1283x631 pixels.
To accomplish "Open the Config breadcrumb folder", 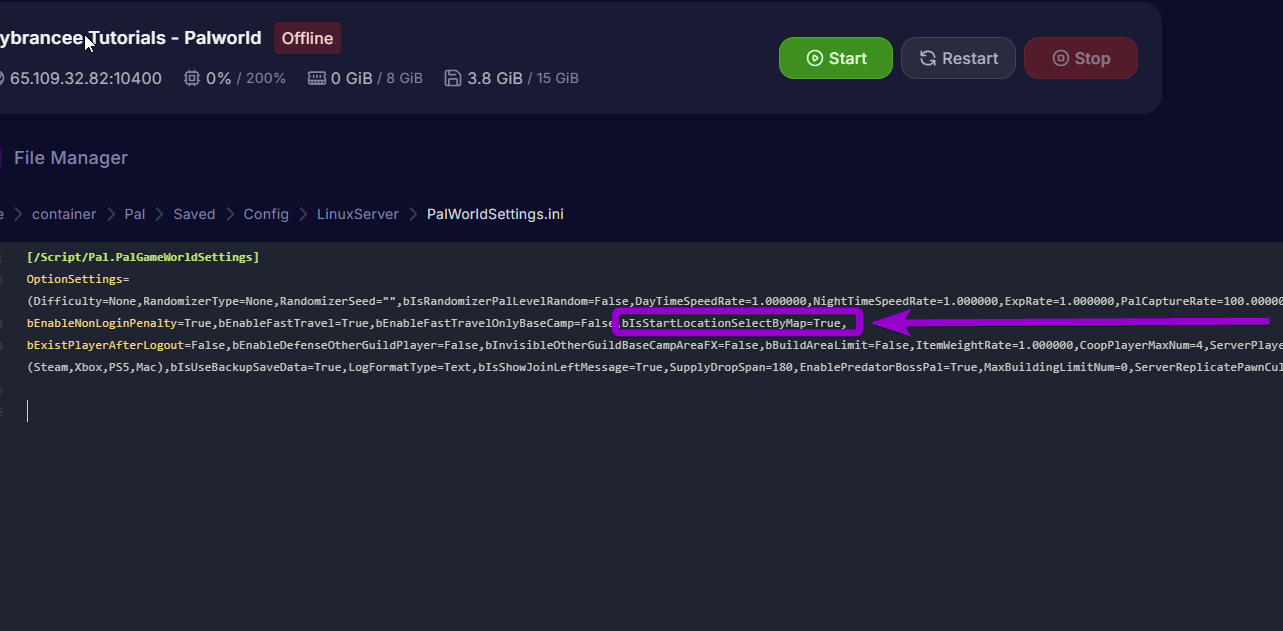I will pos(266,214).
